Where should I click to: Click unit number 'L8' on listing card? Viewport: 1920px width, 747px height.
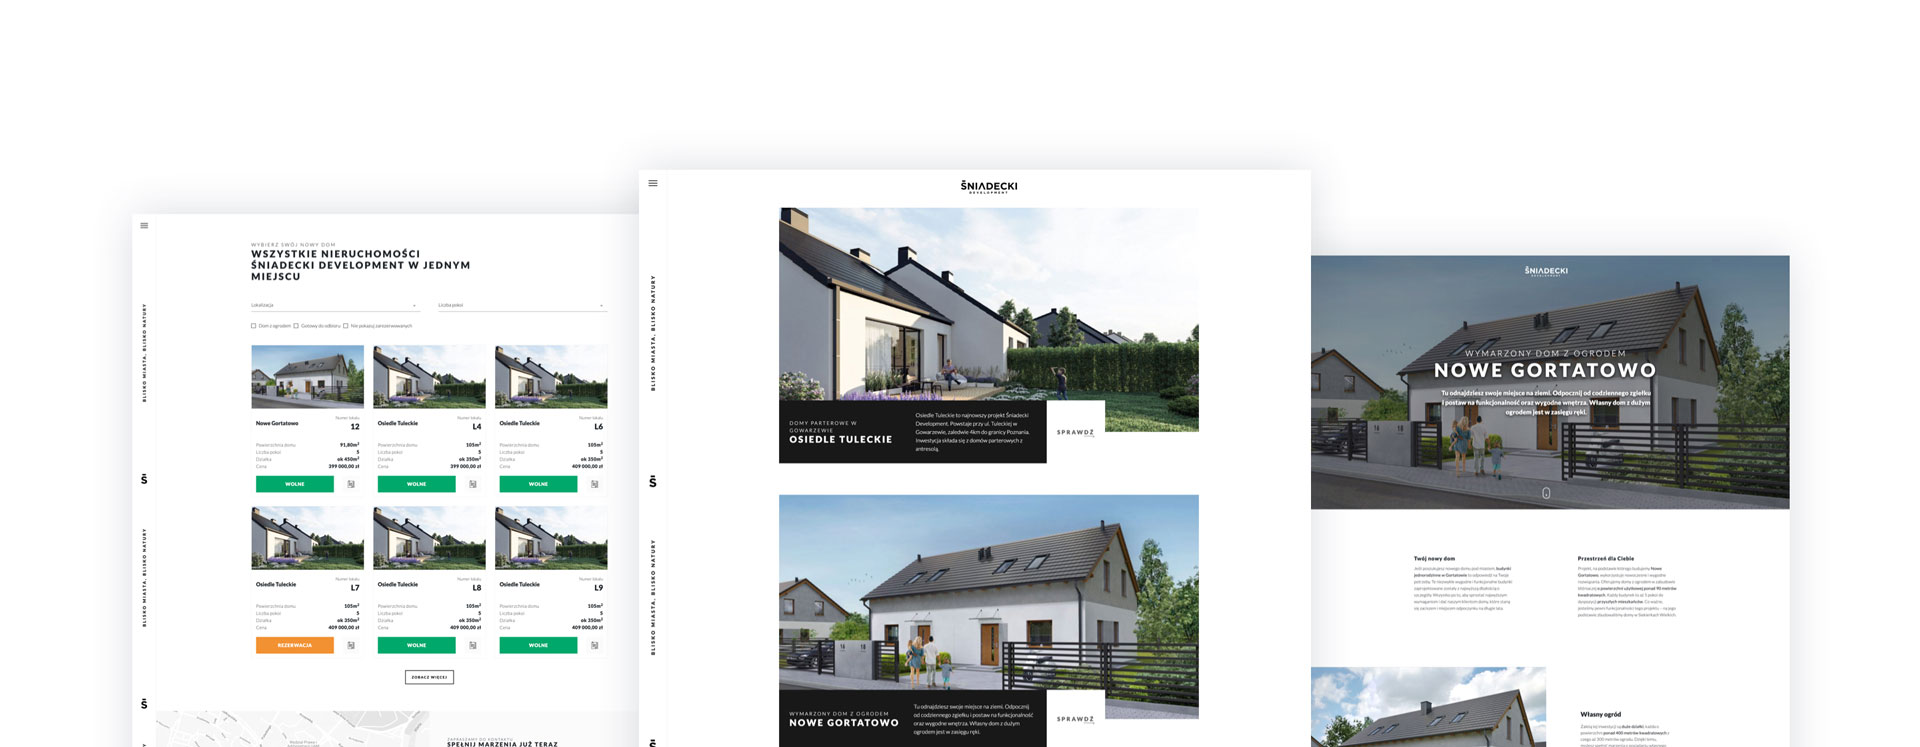477,588
